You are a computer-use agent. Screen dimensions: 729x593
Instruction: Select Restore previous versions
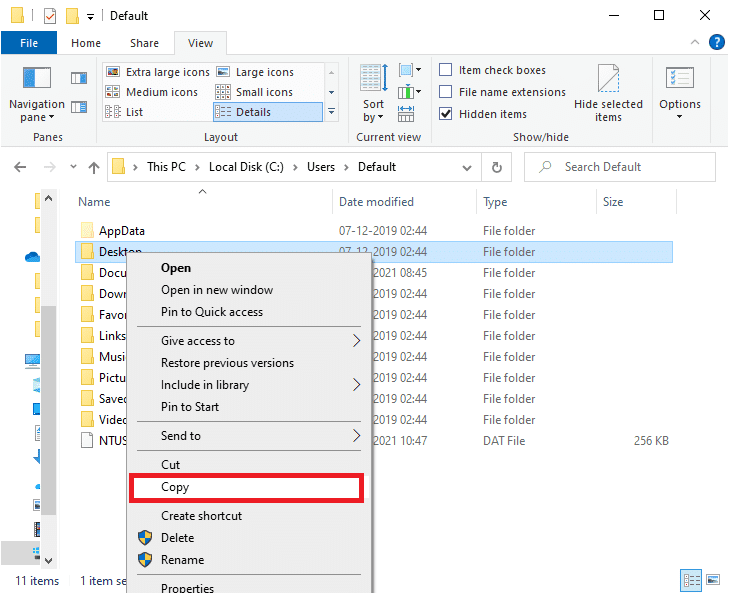(227, 363)
